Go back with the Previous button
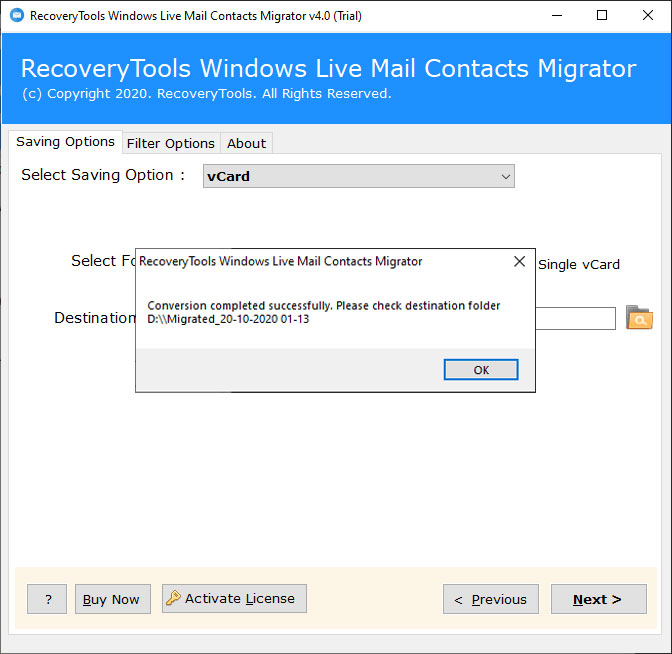 coord(491,599)
